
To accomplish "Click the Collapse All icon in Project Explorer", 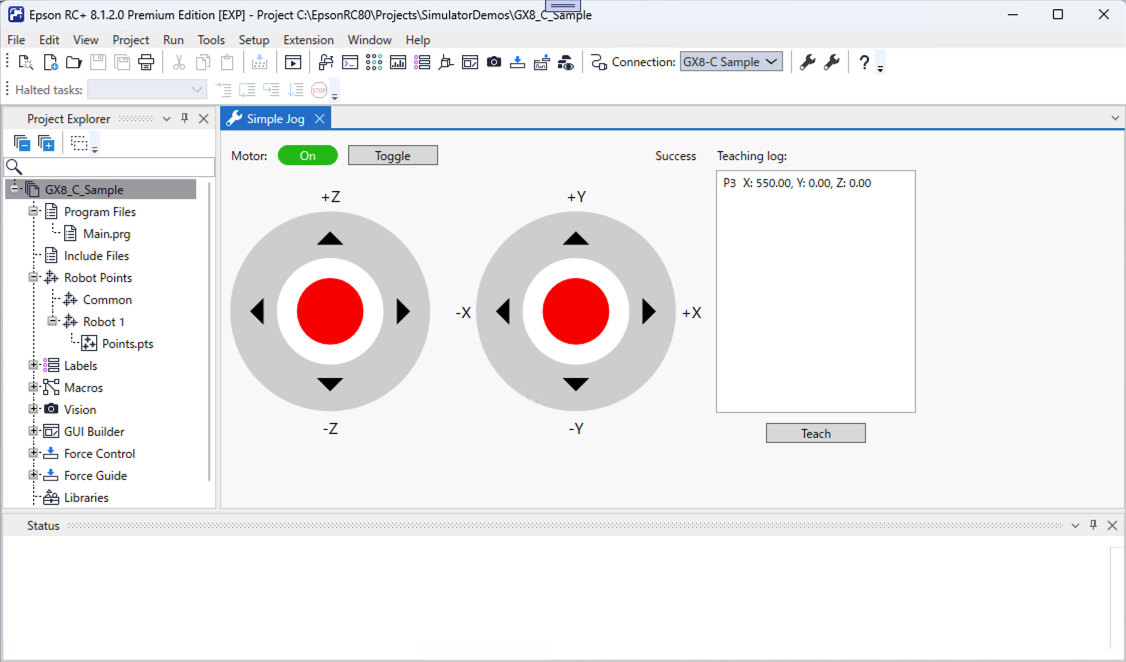I will pyautogui.click(x=22, y=144).
